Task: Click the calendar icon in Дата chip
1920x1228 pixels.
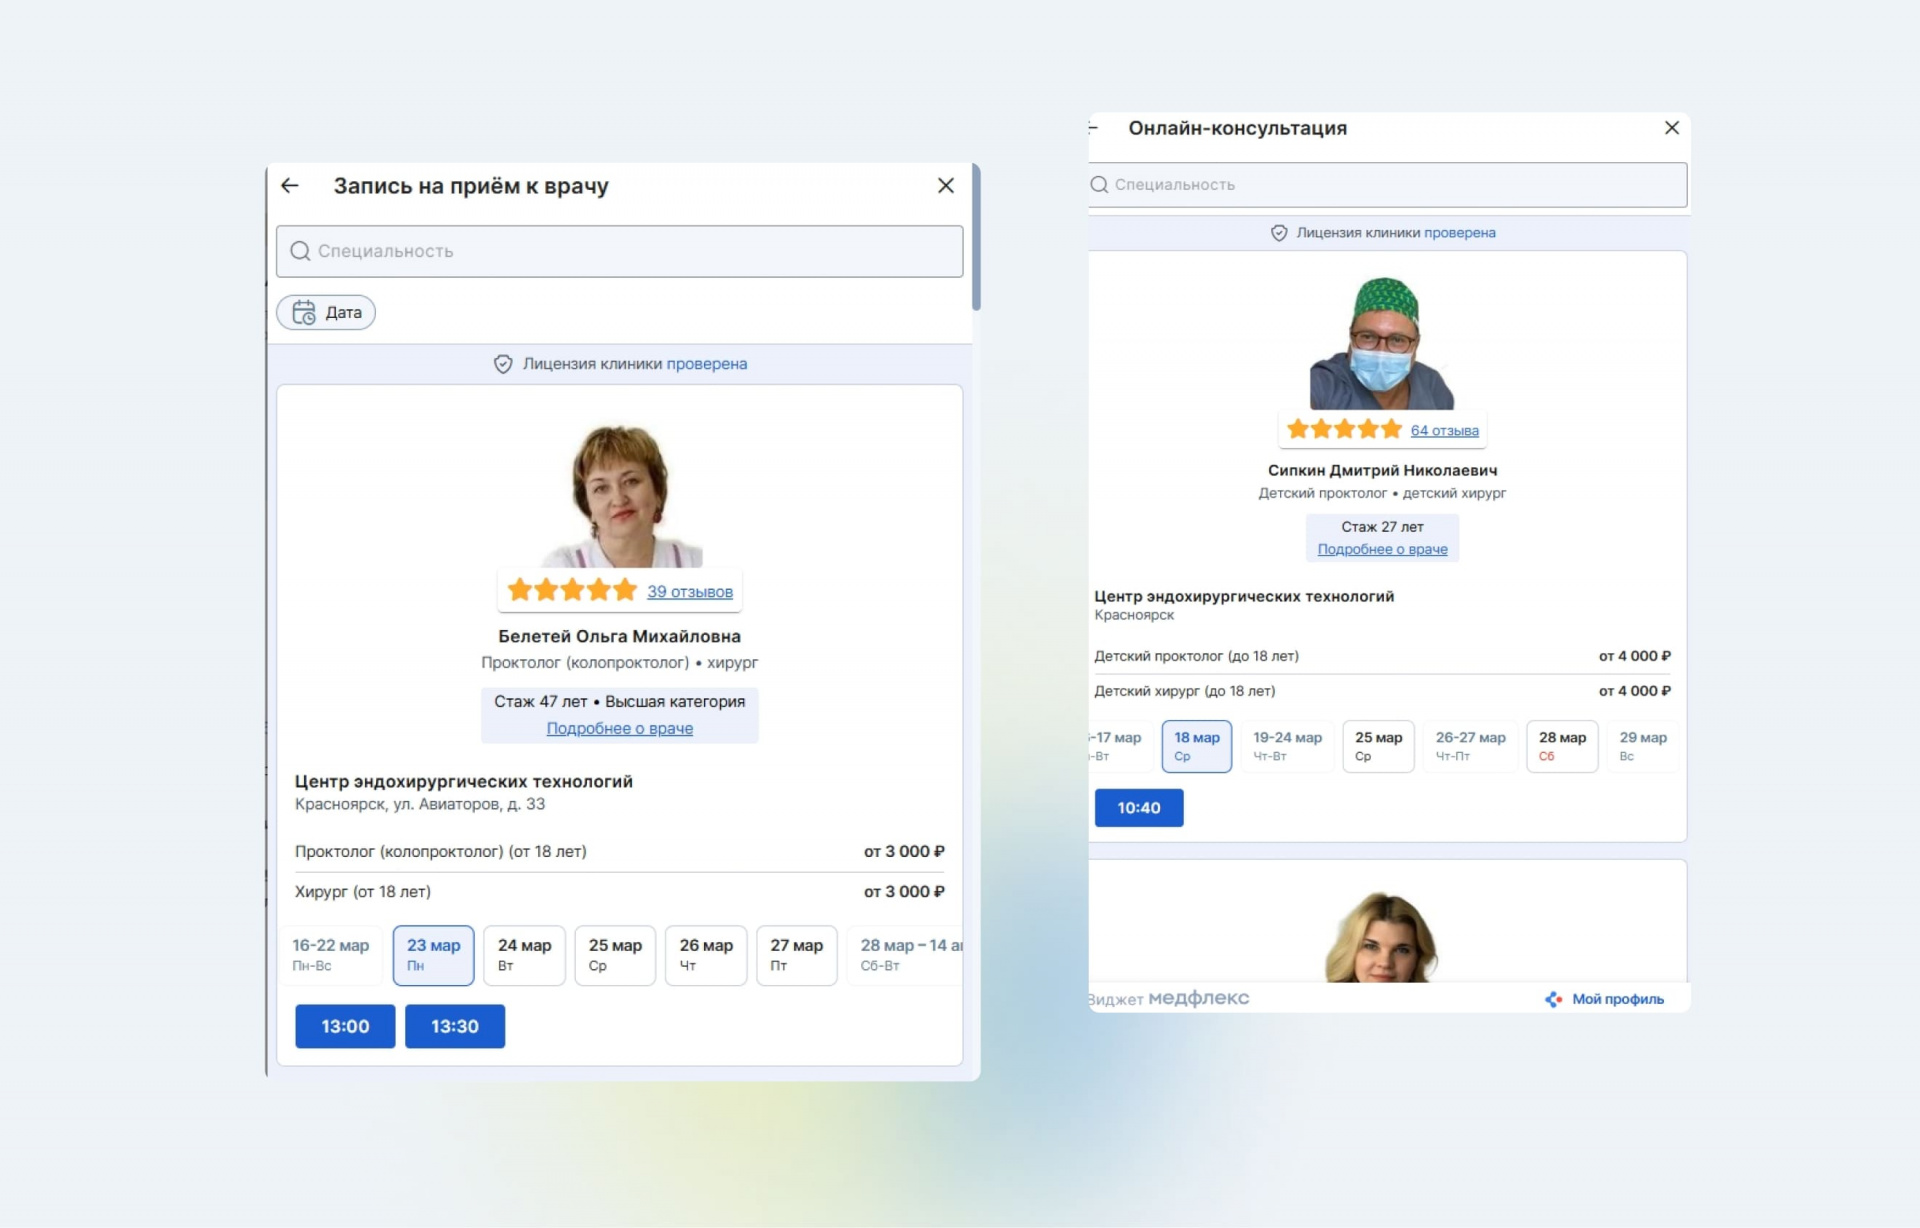Action: (304, 312)
